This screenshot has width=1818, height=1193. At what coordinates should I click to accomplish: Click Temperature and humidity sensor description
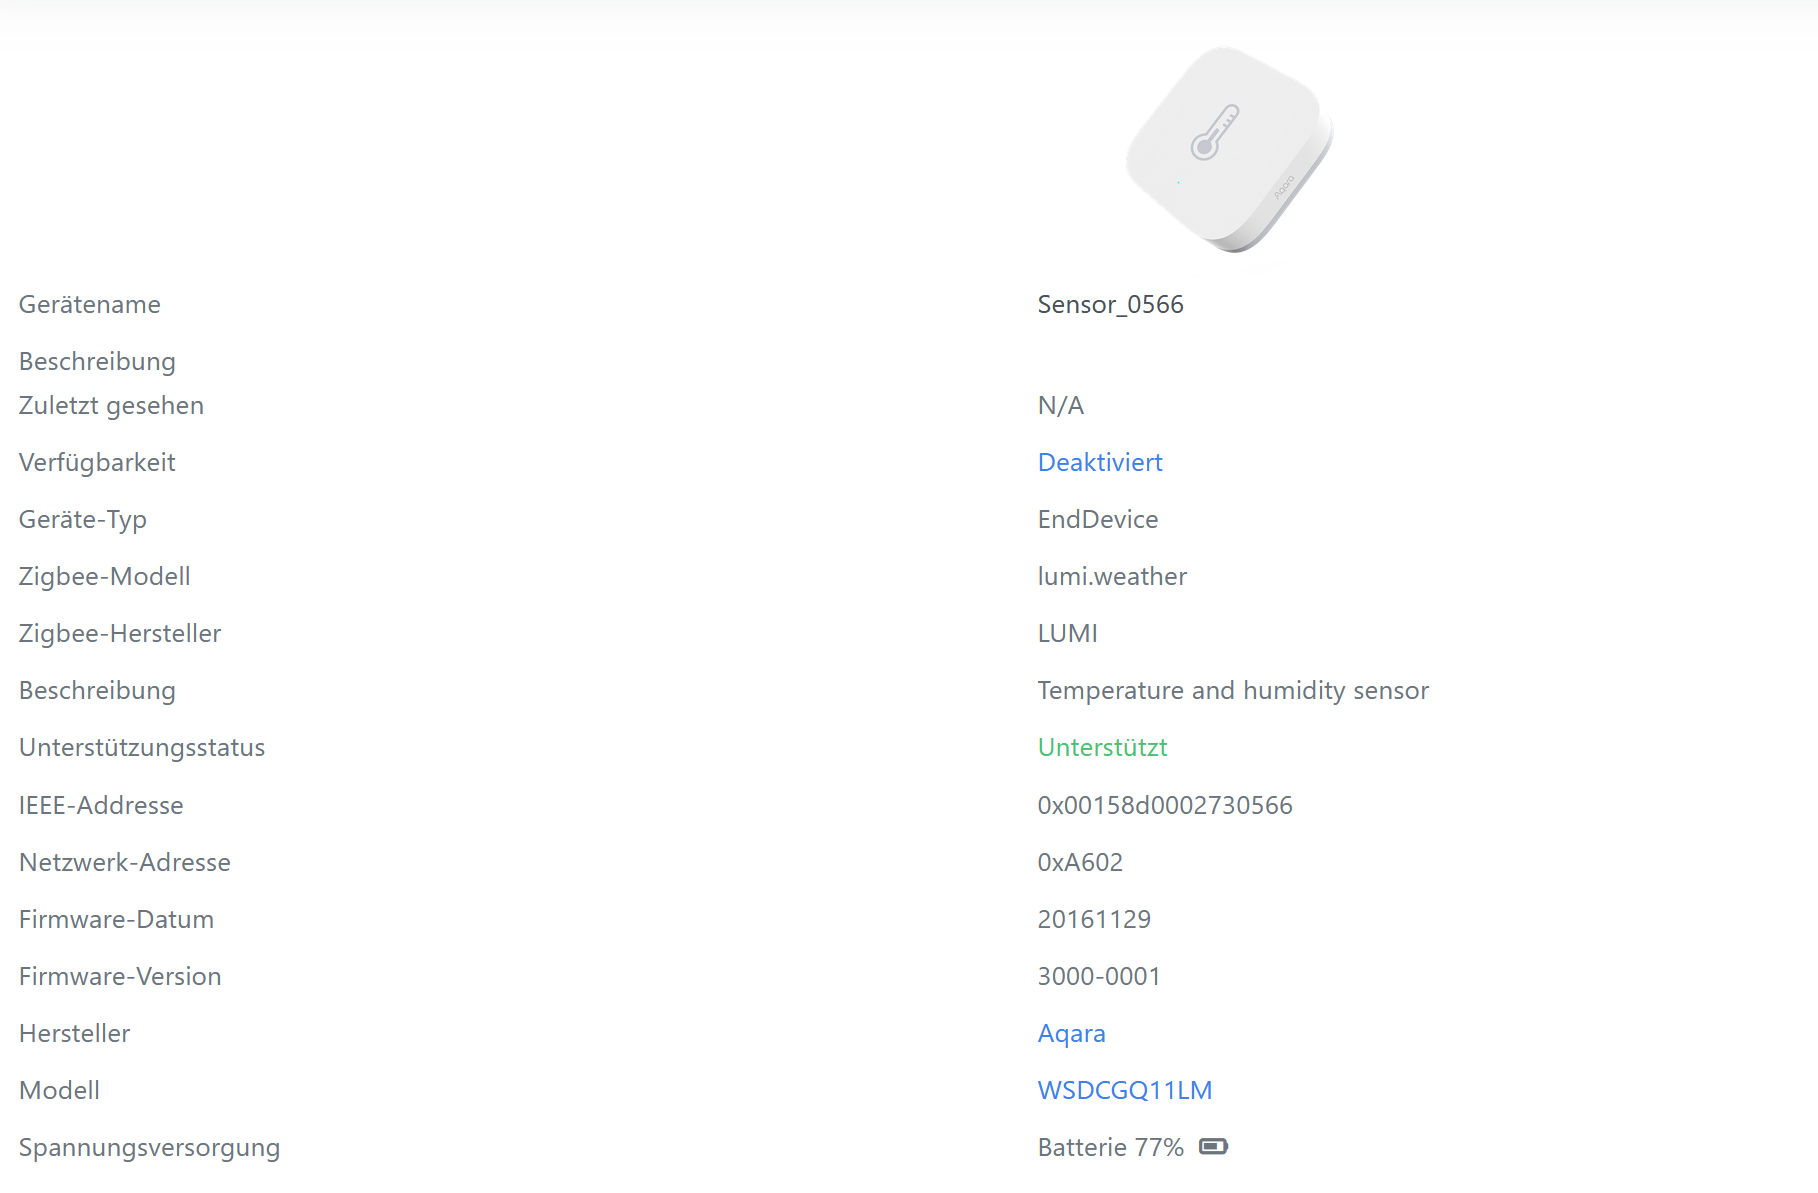pyautogui.click(x=1233, y=690)
